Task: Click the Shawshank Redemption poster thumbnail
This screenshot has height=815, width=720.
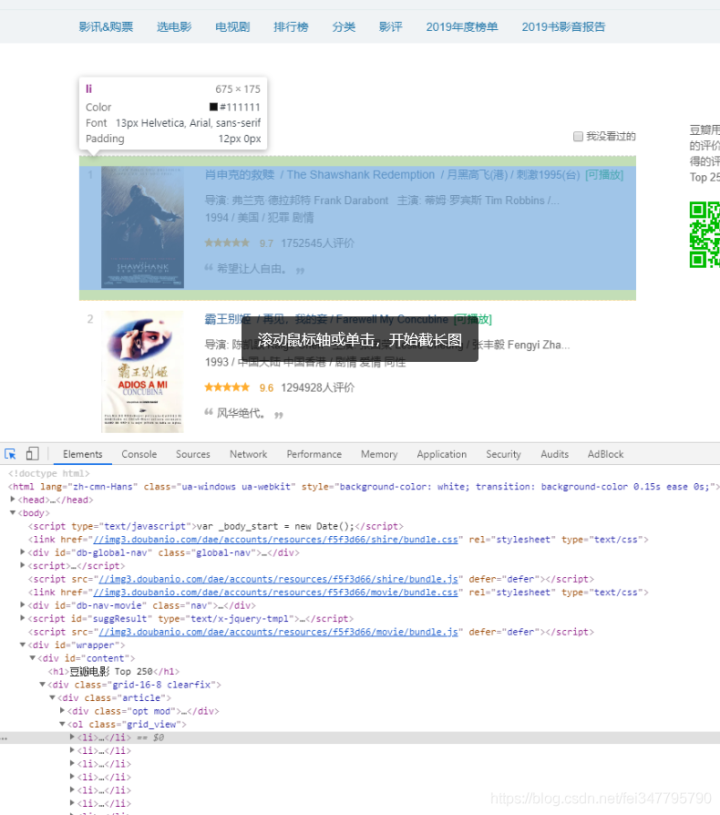Action: pos(142,227)
